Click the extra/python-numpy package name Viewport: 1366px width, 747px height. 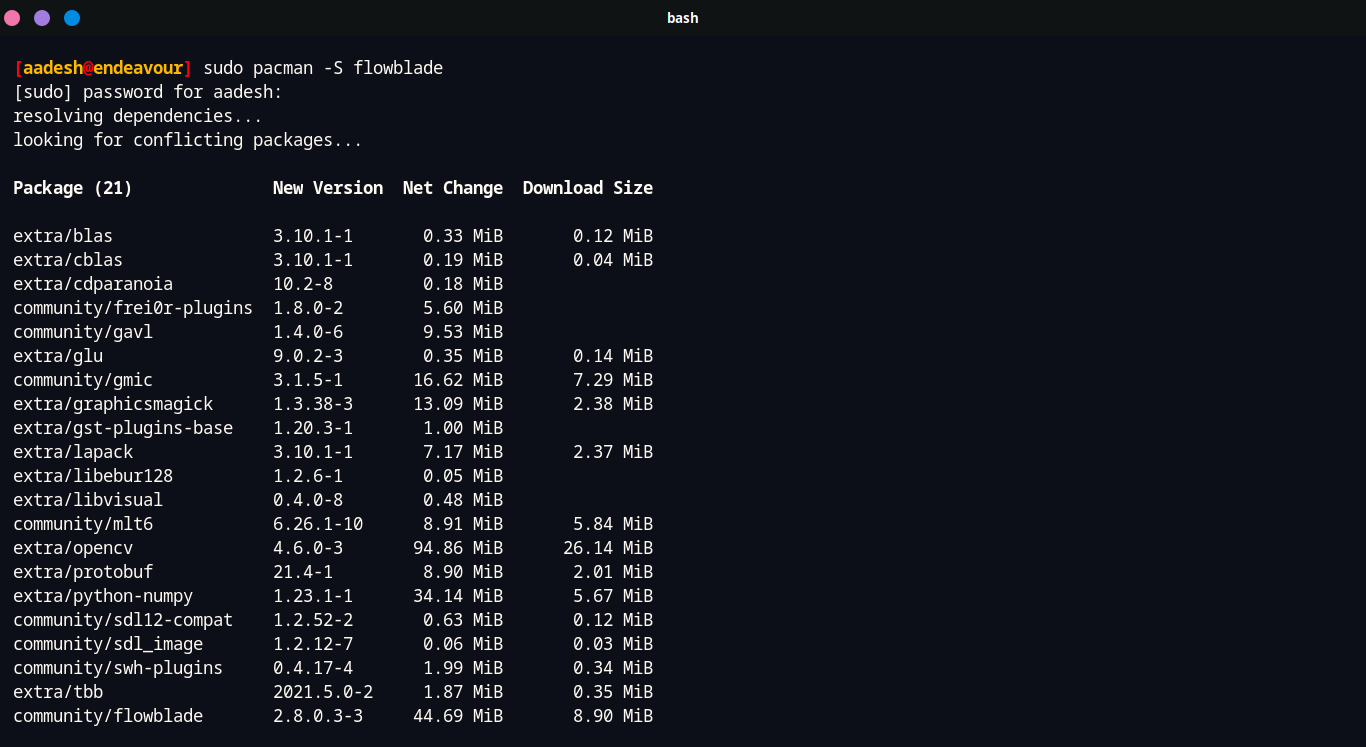pyautogui.click(x=102, y=595)
